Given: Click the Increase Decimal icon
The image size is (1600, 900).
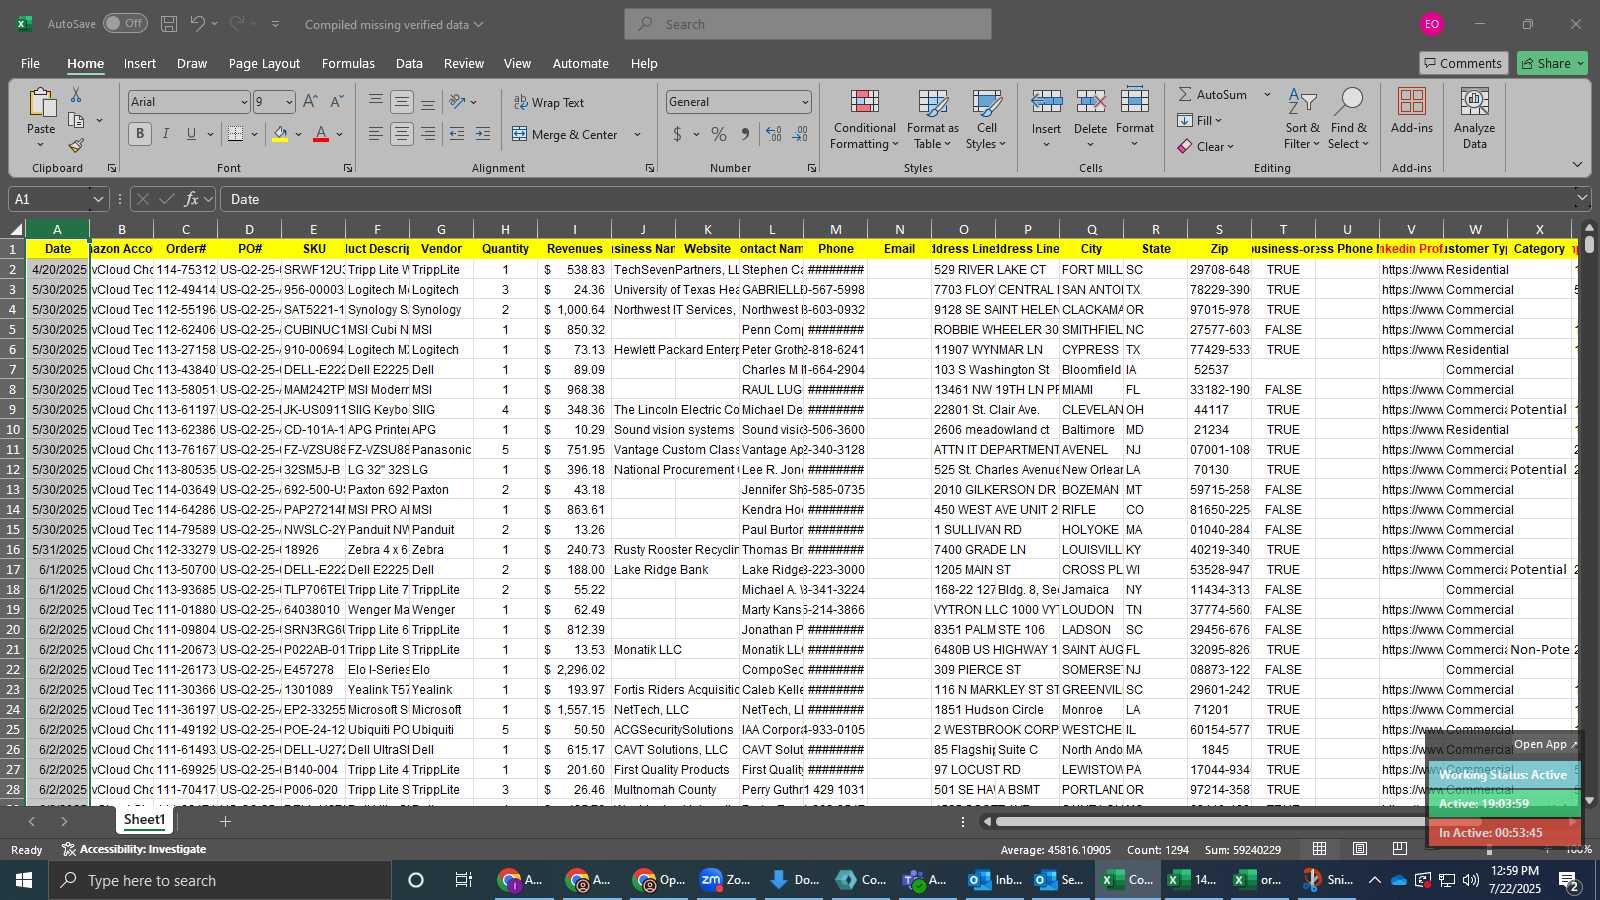Looking at the screenshot, I should 774,134.
